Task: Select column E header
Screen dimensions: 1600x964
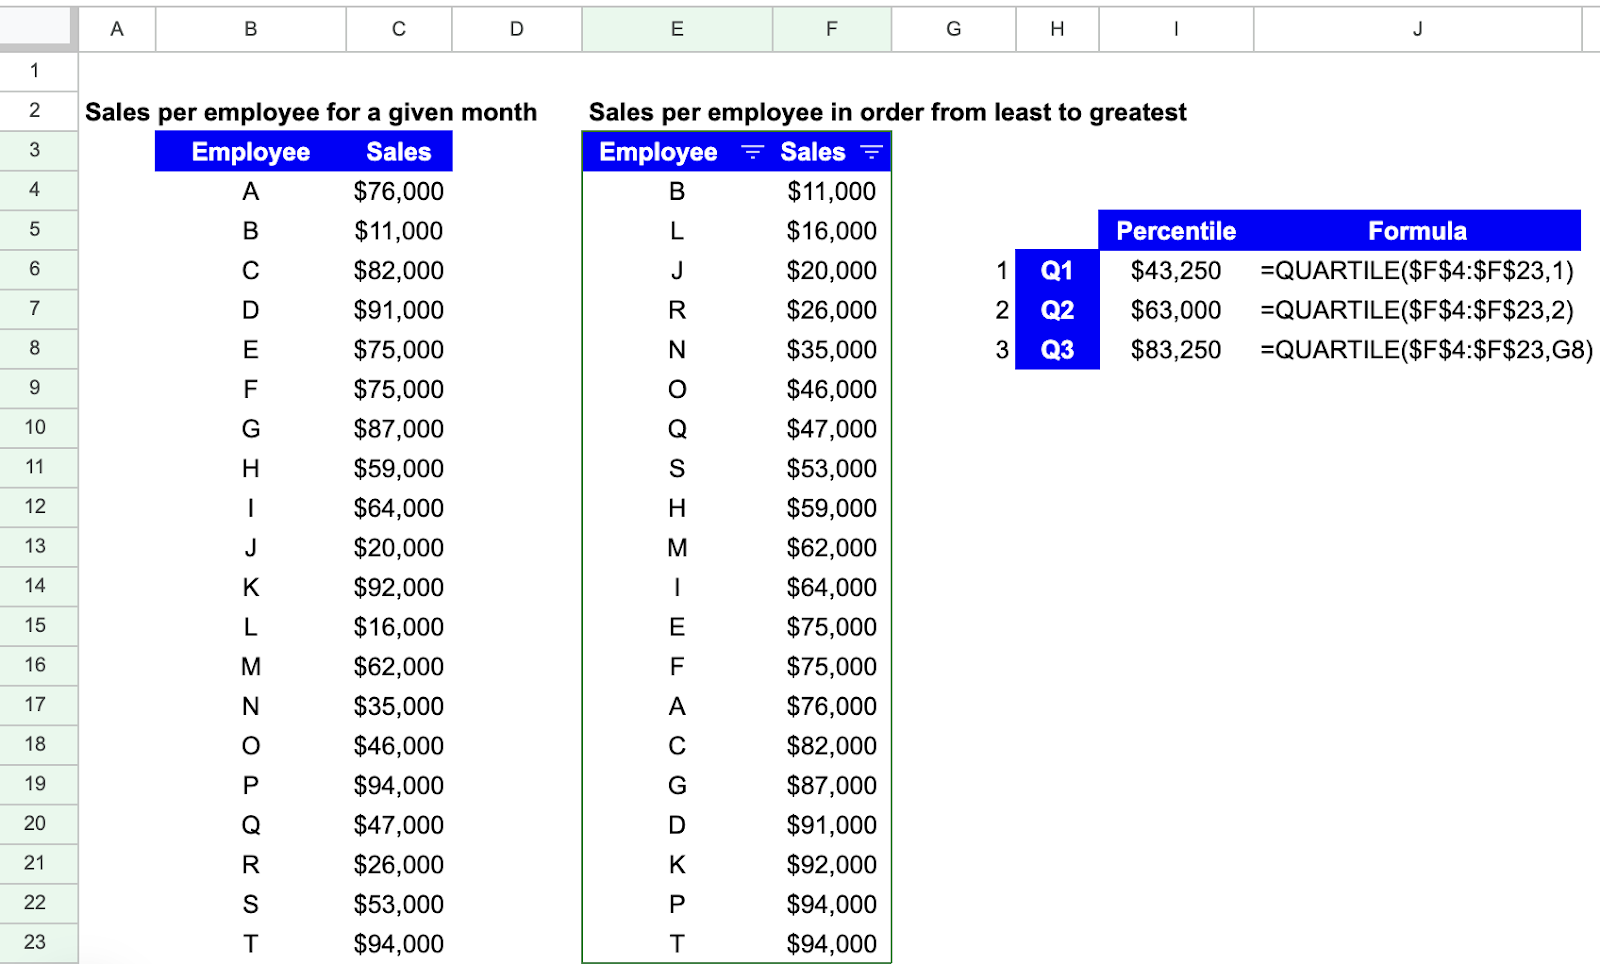Action: tap(677, 29)
